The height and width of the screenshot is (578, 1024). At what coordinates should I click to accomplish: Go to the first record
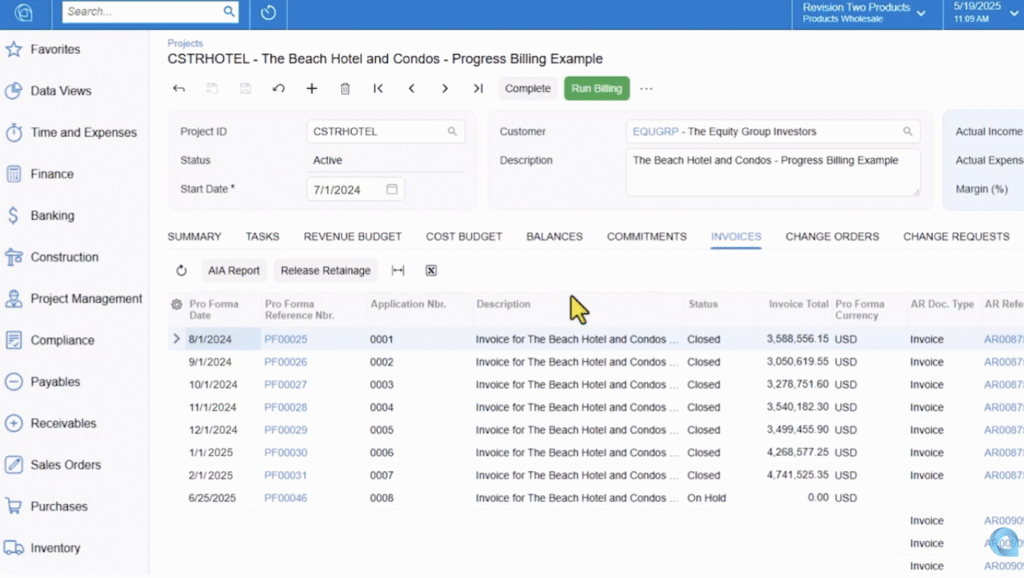point(378,88)
